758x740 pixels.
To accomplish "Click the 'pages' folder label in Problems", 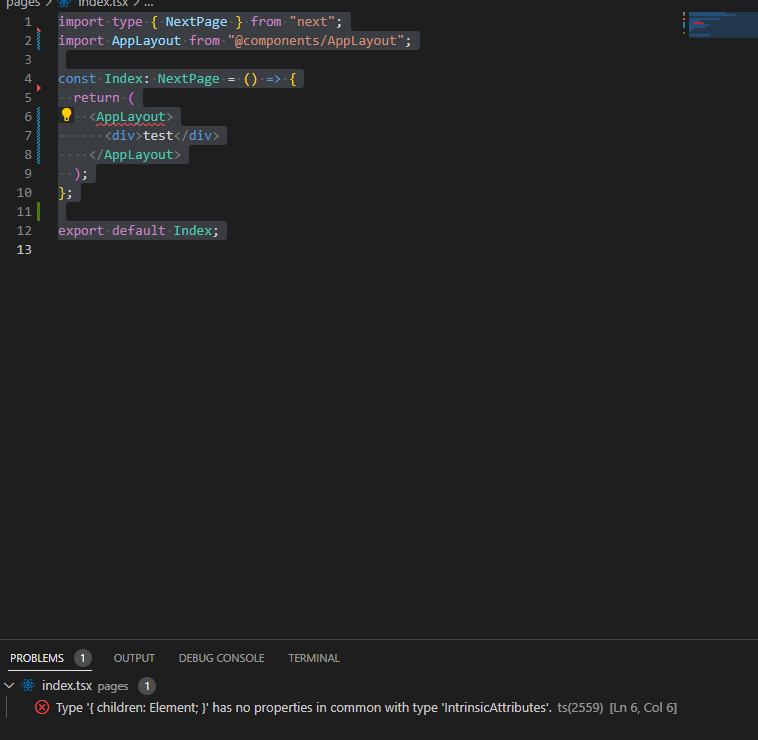I will click(x=113, y=686).
